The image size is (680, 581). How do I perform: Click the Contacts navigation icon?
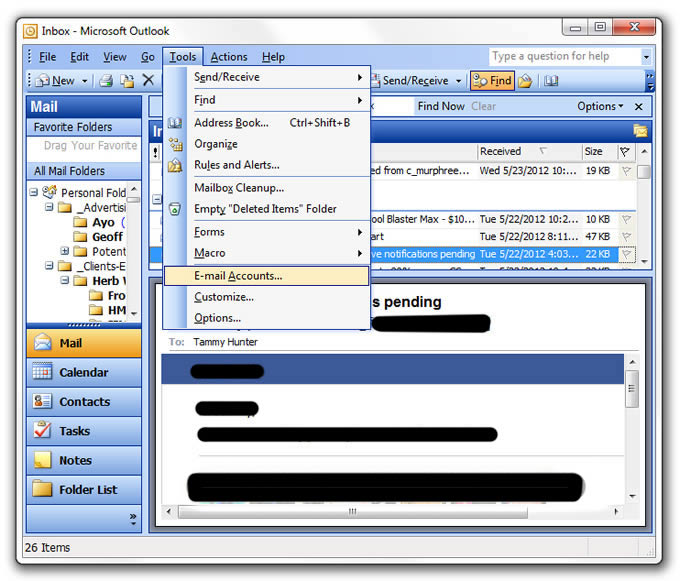42,401
